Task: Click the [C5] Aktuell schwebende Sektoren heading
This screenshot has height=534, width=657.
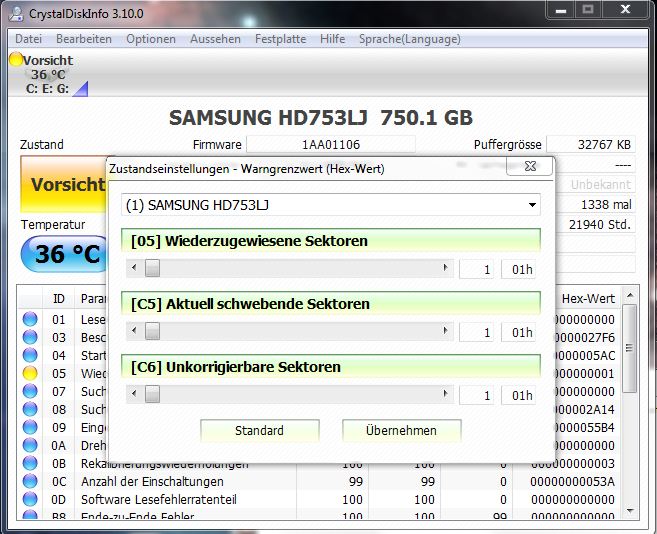Action: [331, 304]
